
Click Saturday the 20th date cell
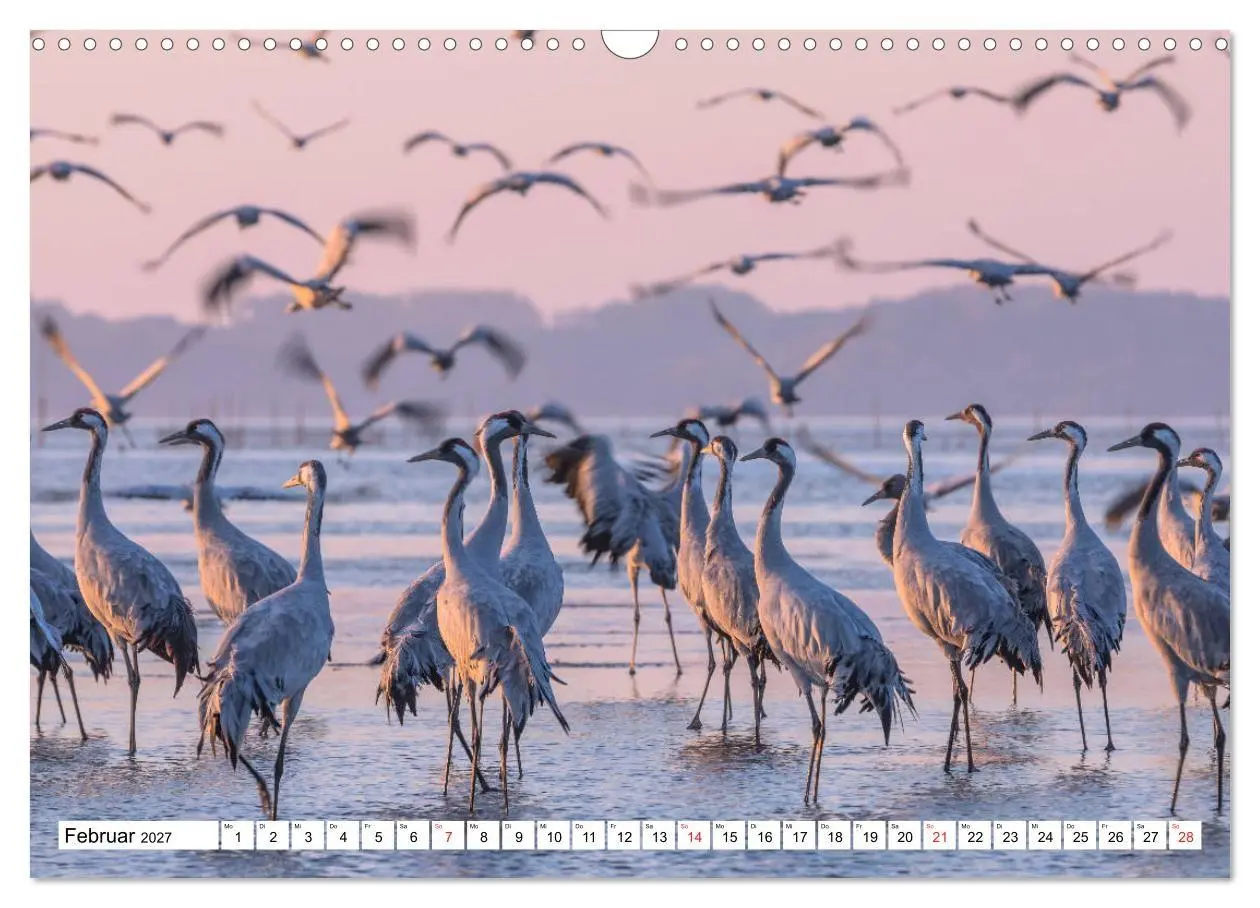click(904, 836)
